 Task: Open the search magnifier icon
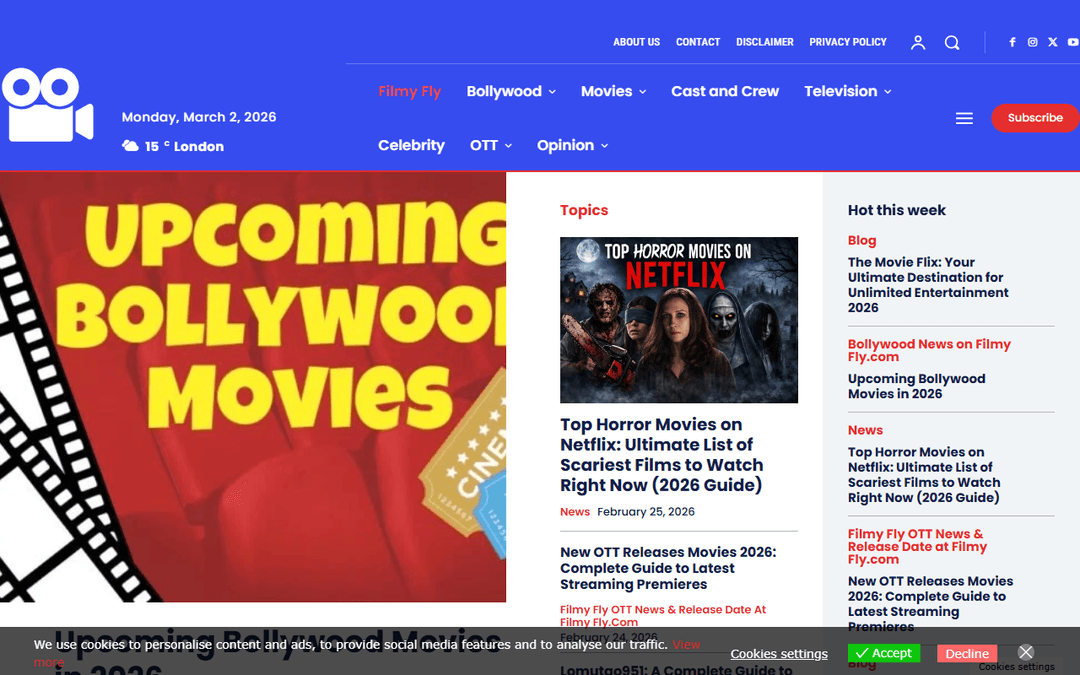click(x=952, y=43)
